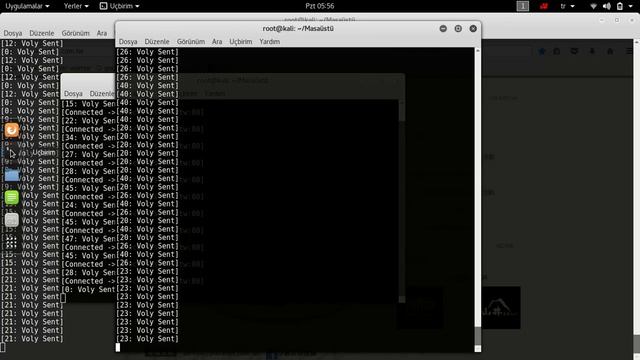Click the cursor block at the front terminal prompt

tap(118, 347)
